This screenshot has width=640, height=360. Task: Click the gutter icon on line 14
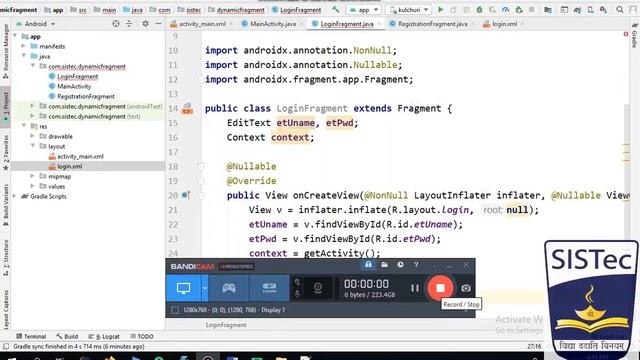(x=187, y=109)
